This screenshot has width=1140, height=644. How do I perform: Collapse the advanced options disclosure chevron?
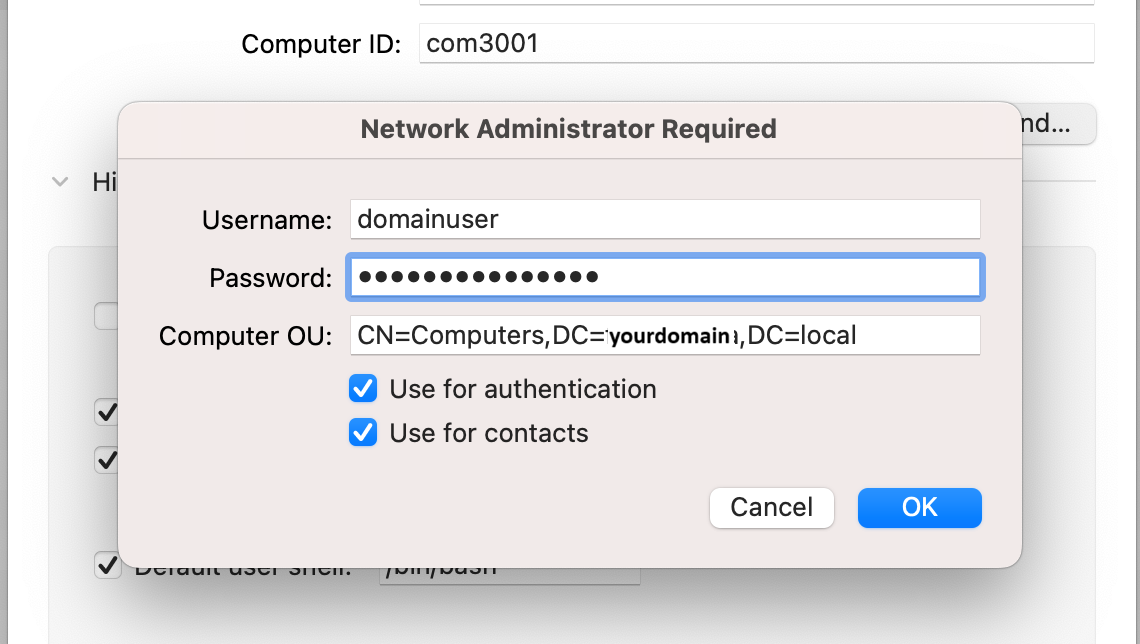tap(60, 182)
